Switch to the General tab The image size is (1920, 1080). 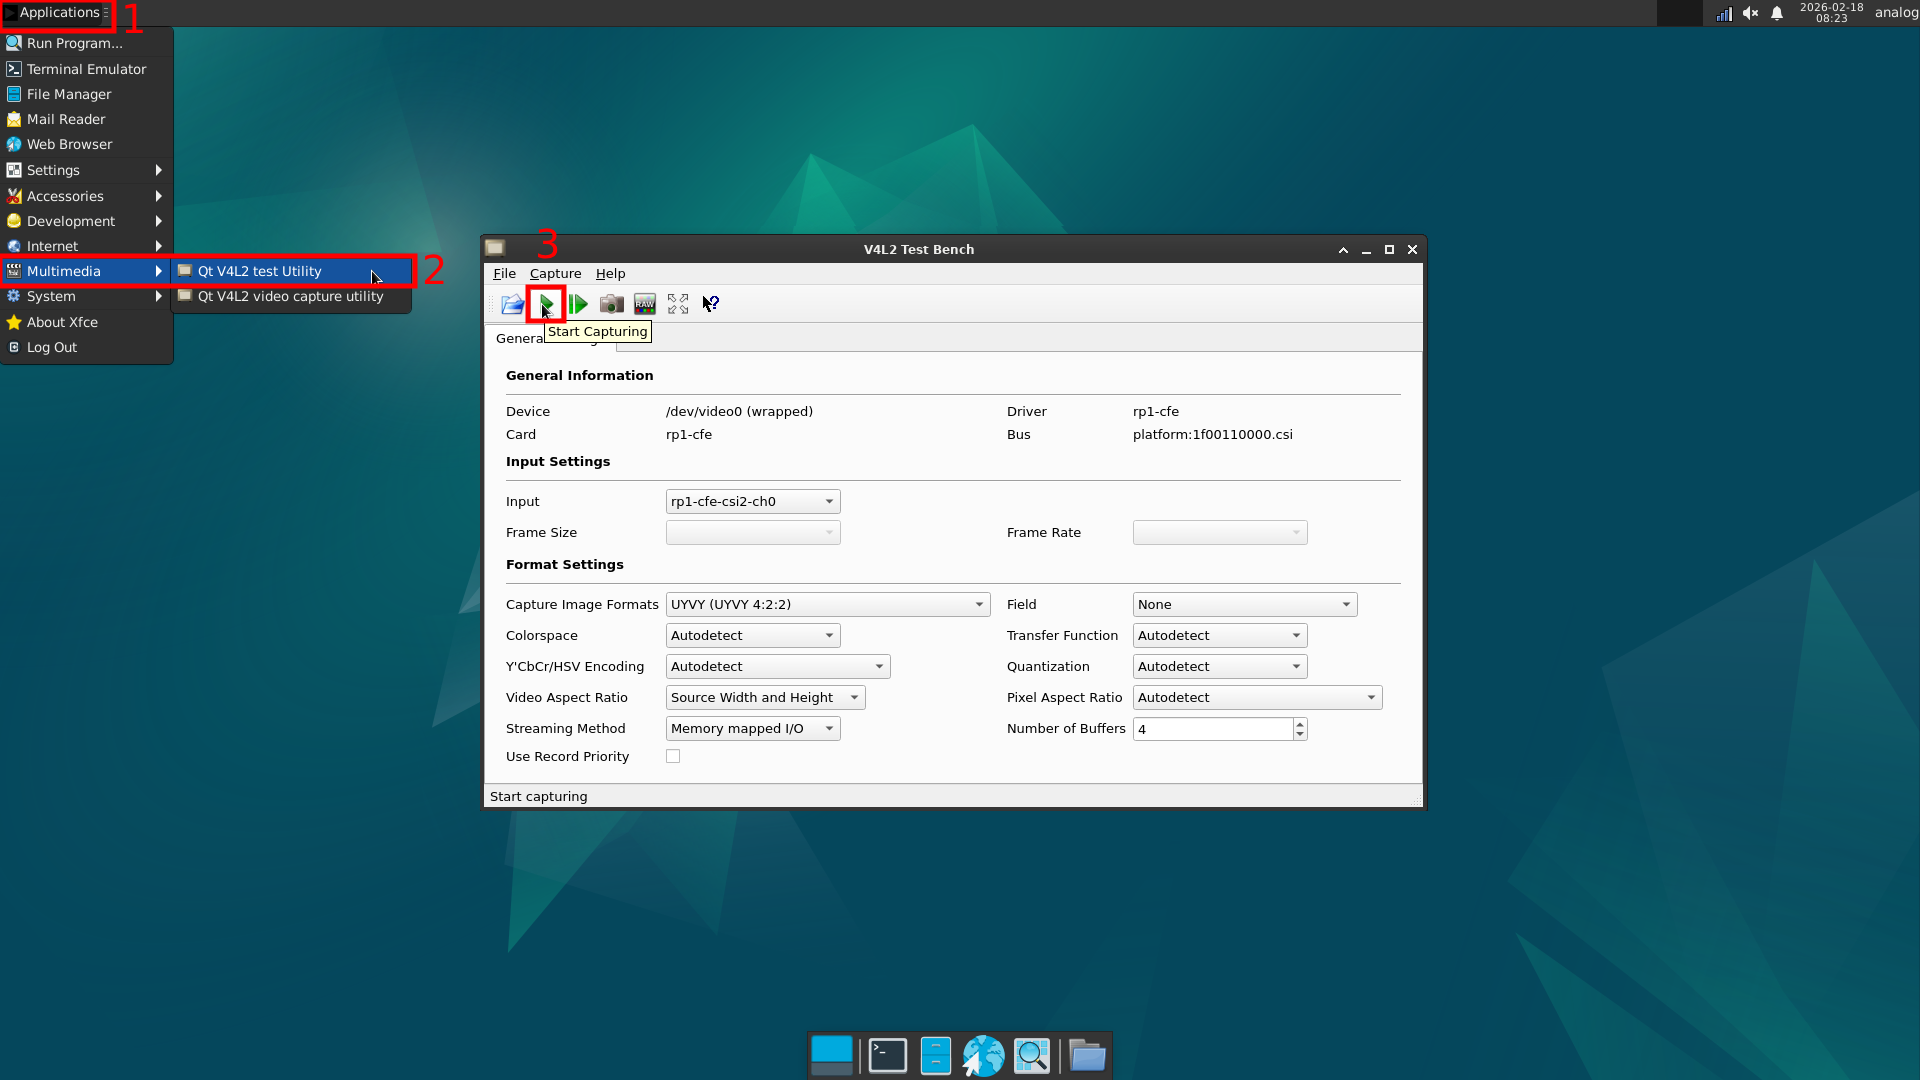(x=519, y=338)
